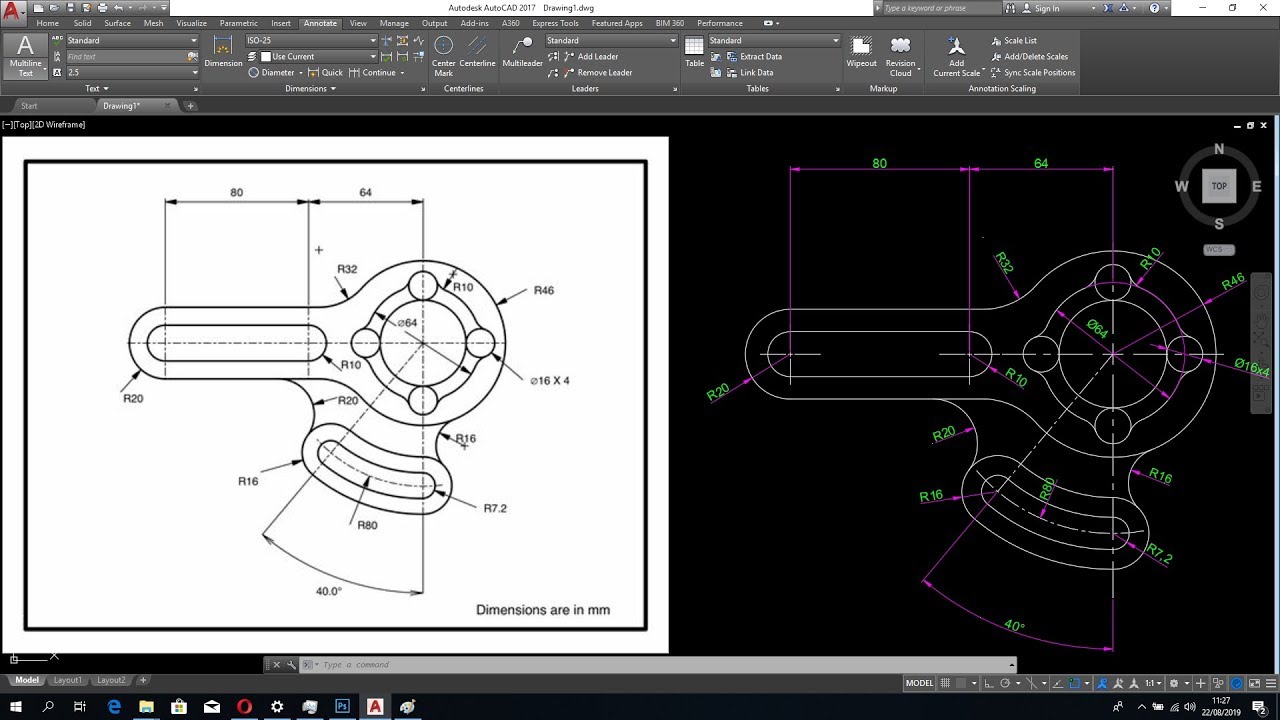The image size is (1280, 720).
Task: Select the Multileader tool
Action: pyautogui.click(x=522, y=51)
